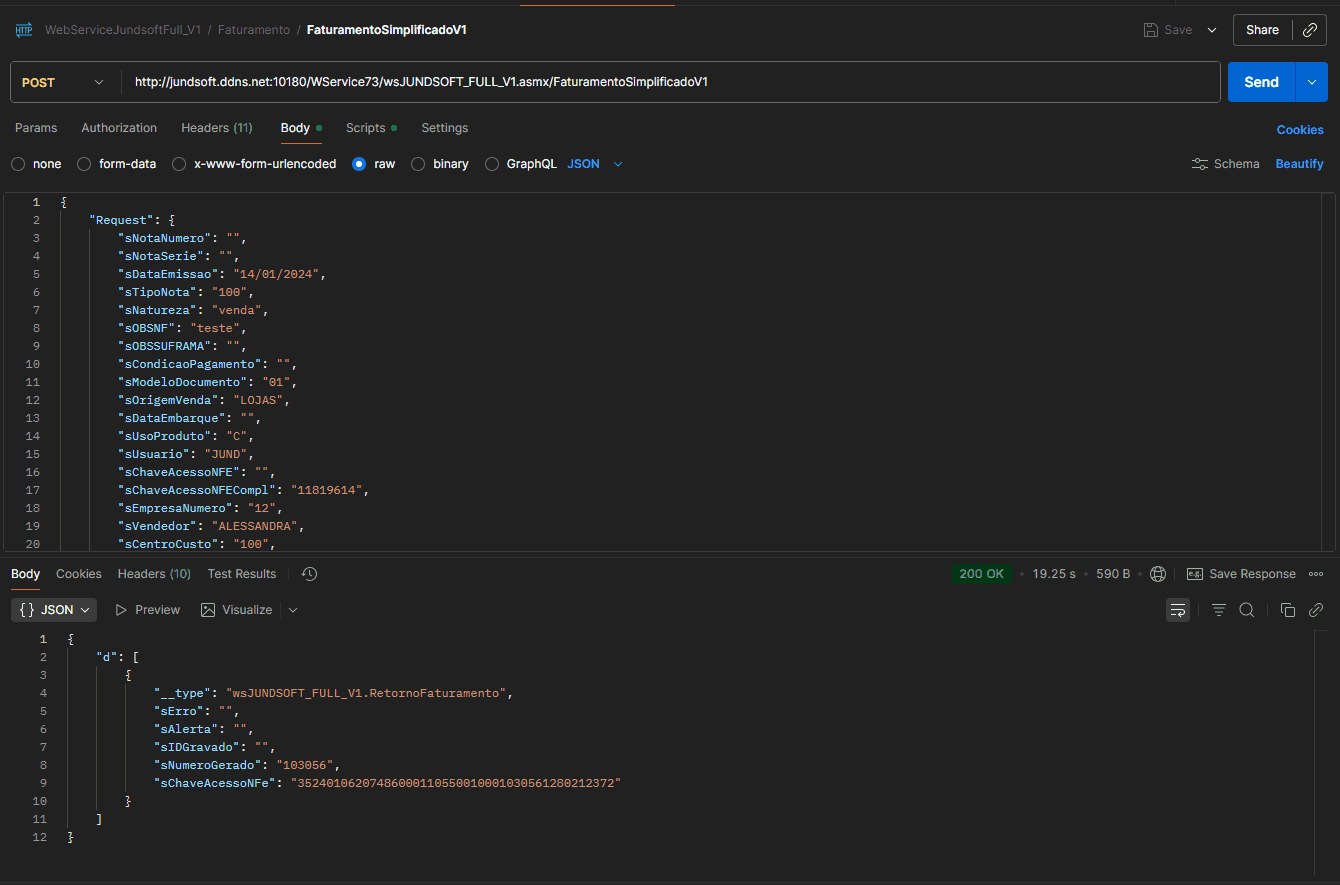
Task: Select the form-data body option
Action: point(85,164)
